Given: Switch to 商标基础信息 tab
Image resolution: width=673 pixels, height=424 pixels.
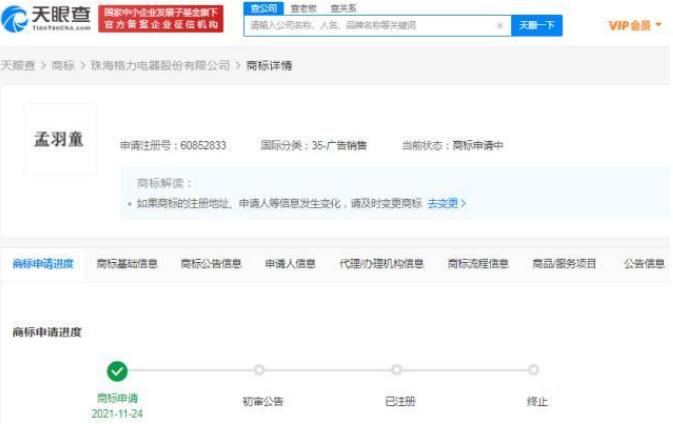Looking at the screenshot, I should point(127,263).
